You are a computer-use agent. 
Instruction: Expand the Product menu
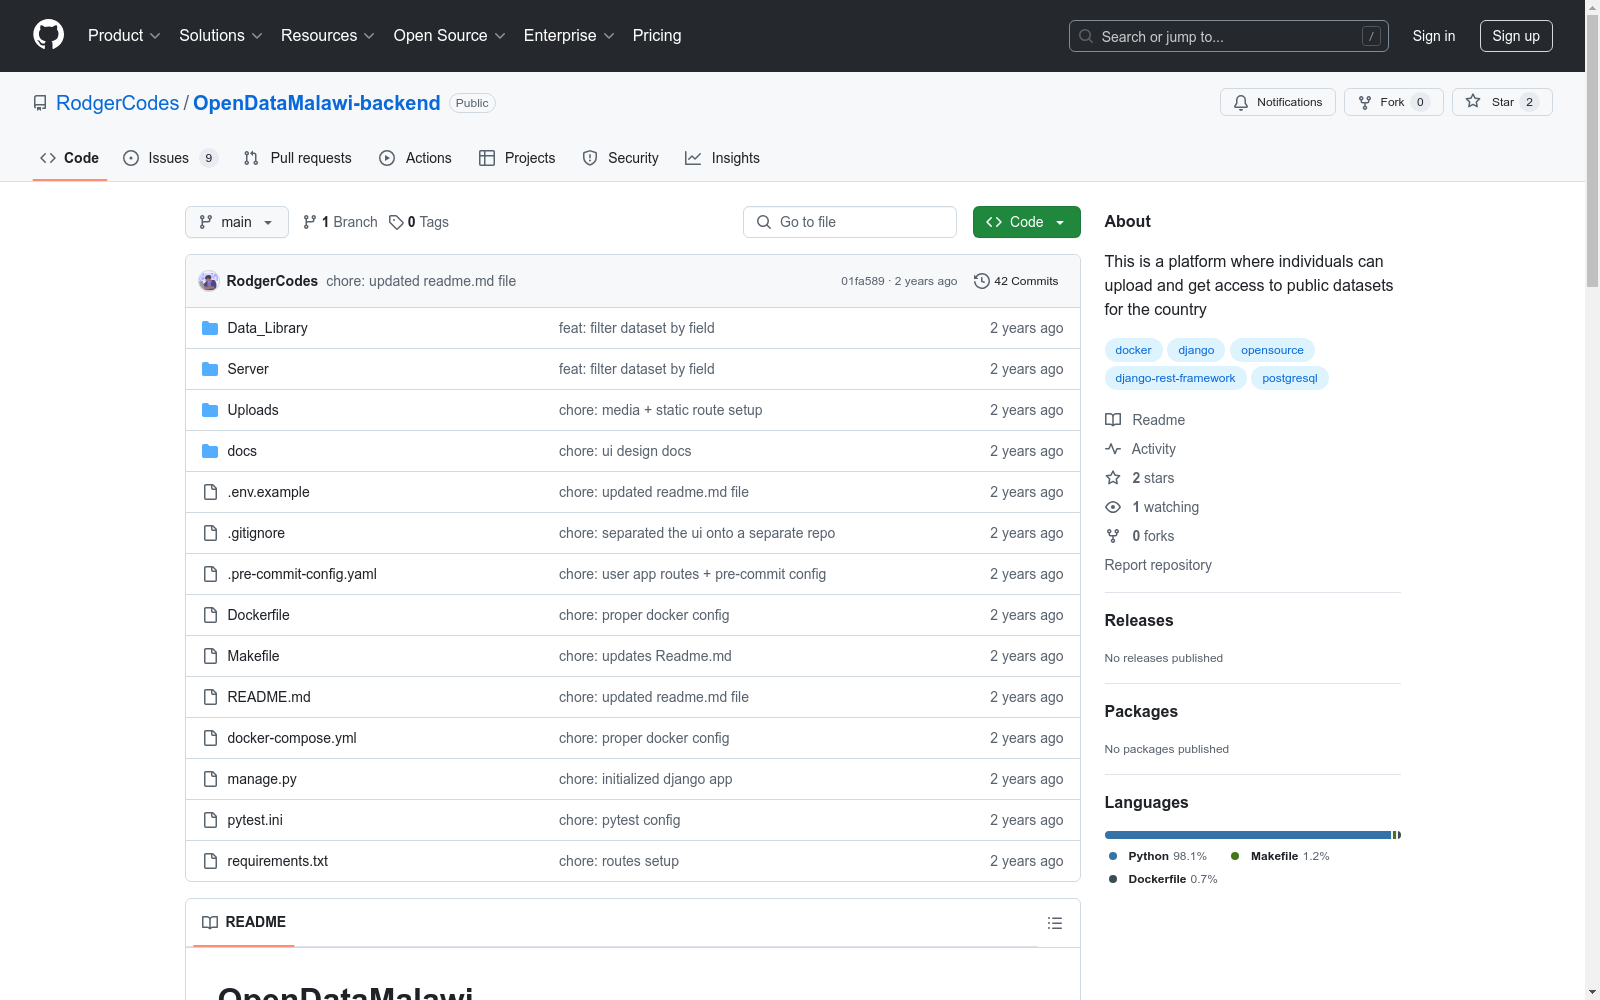click(124, 36)
